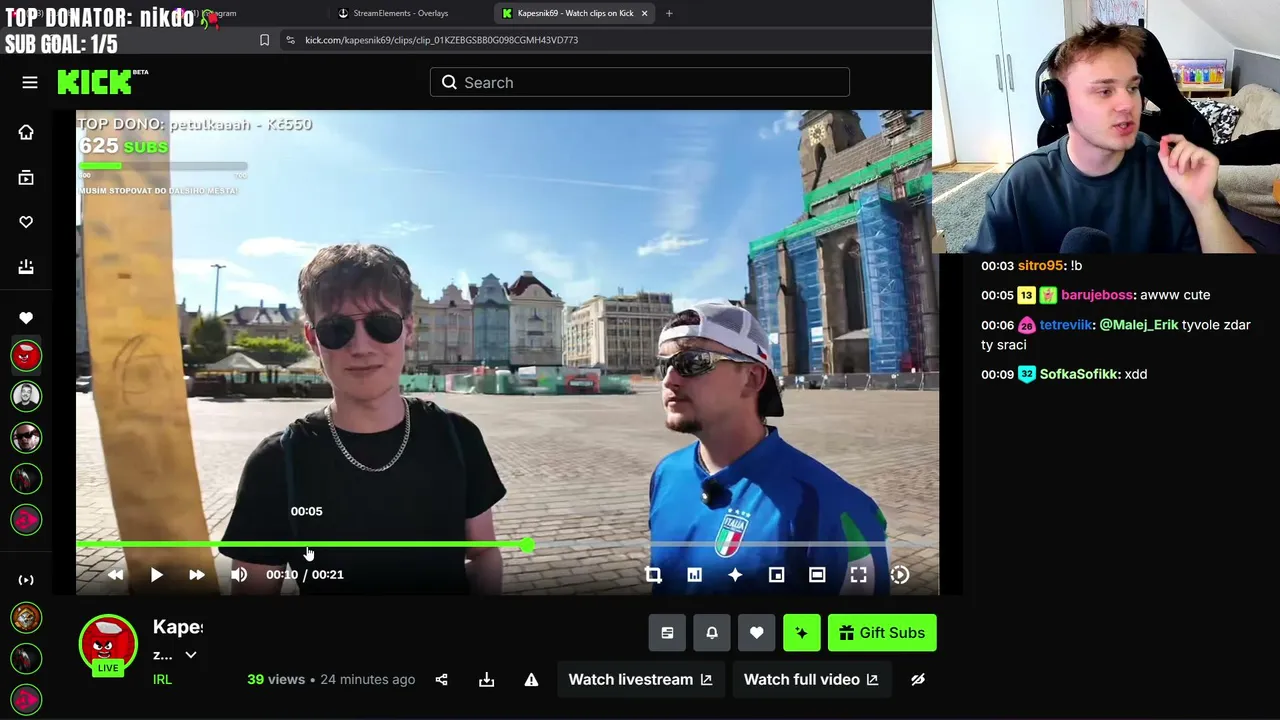Click the kick.com clip URL
Screen dimensions: 1280x720
[441, 40]
